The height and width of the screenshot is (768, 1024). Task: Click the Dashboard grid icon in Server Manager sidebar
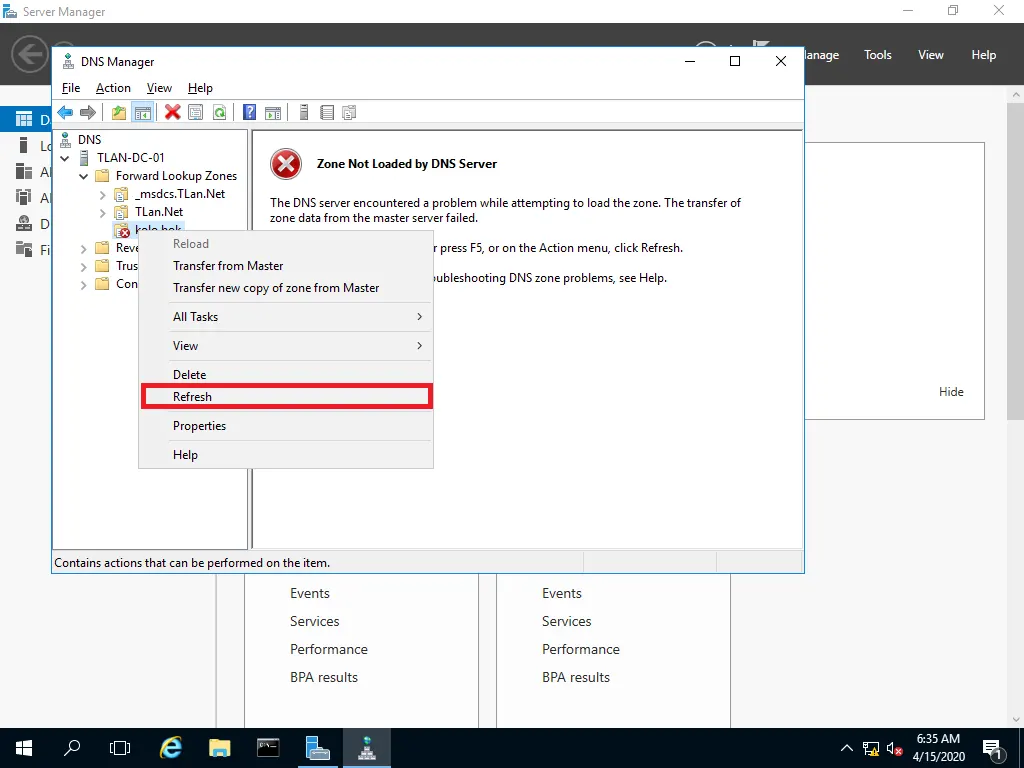(x=24, y=119)
